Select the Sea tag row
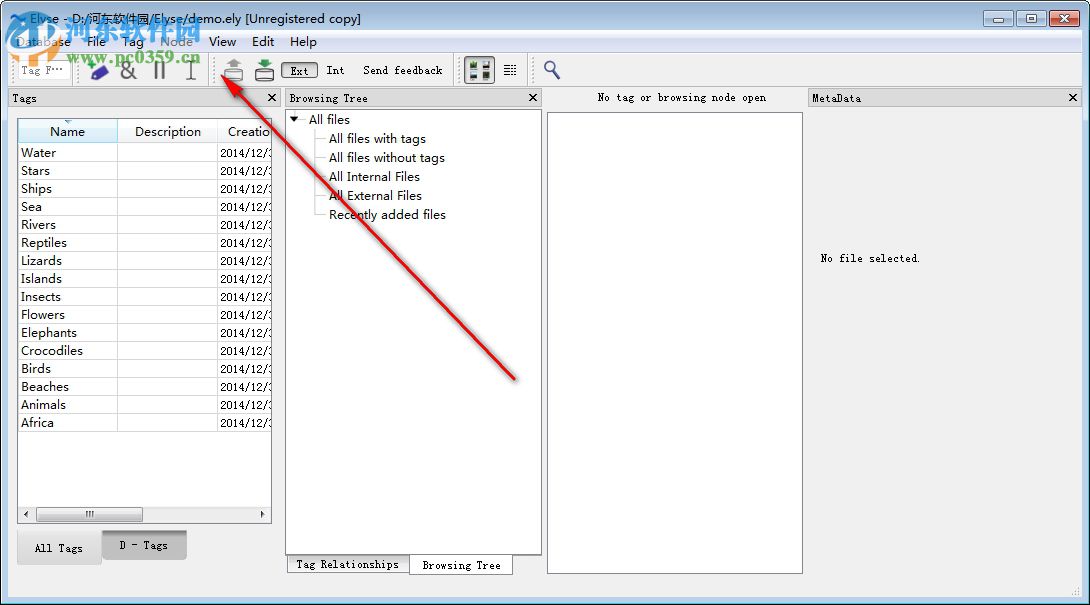This screenshot has height=605, width=1090. (x=145, y=207)
